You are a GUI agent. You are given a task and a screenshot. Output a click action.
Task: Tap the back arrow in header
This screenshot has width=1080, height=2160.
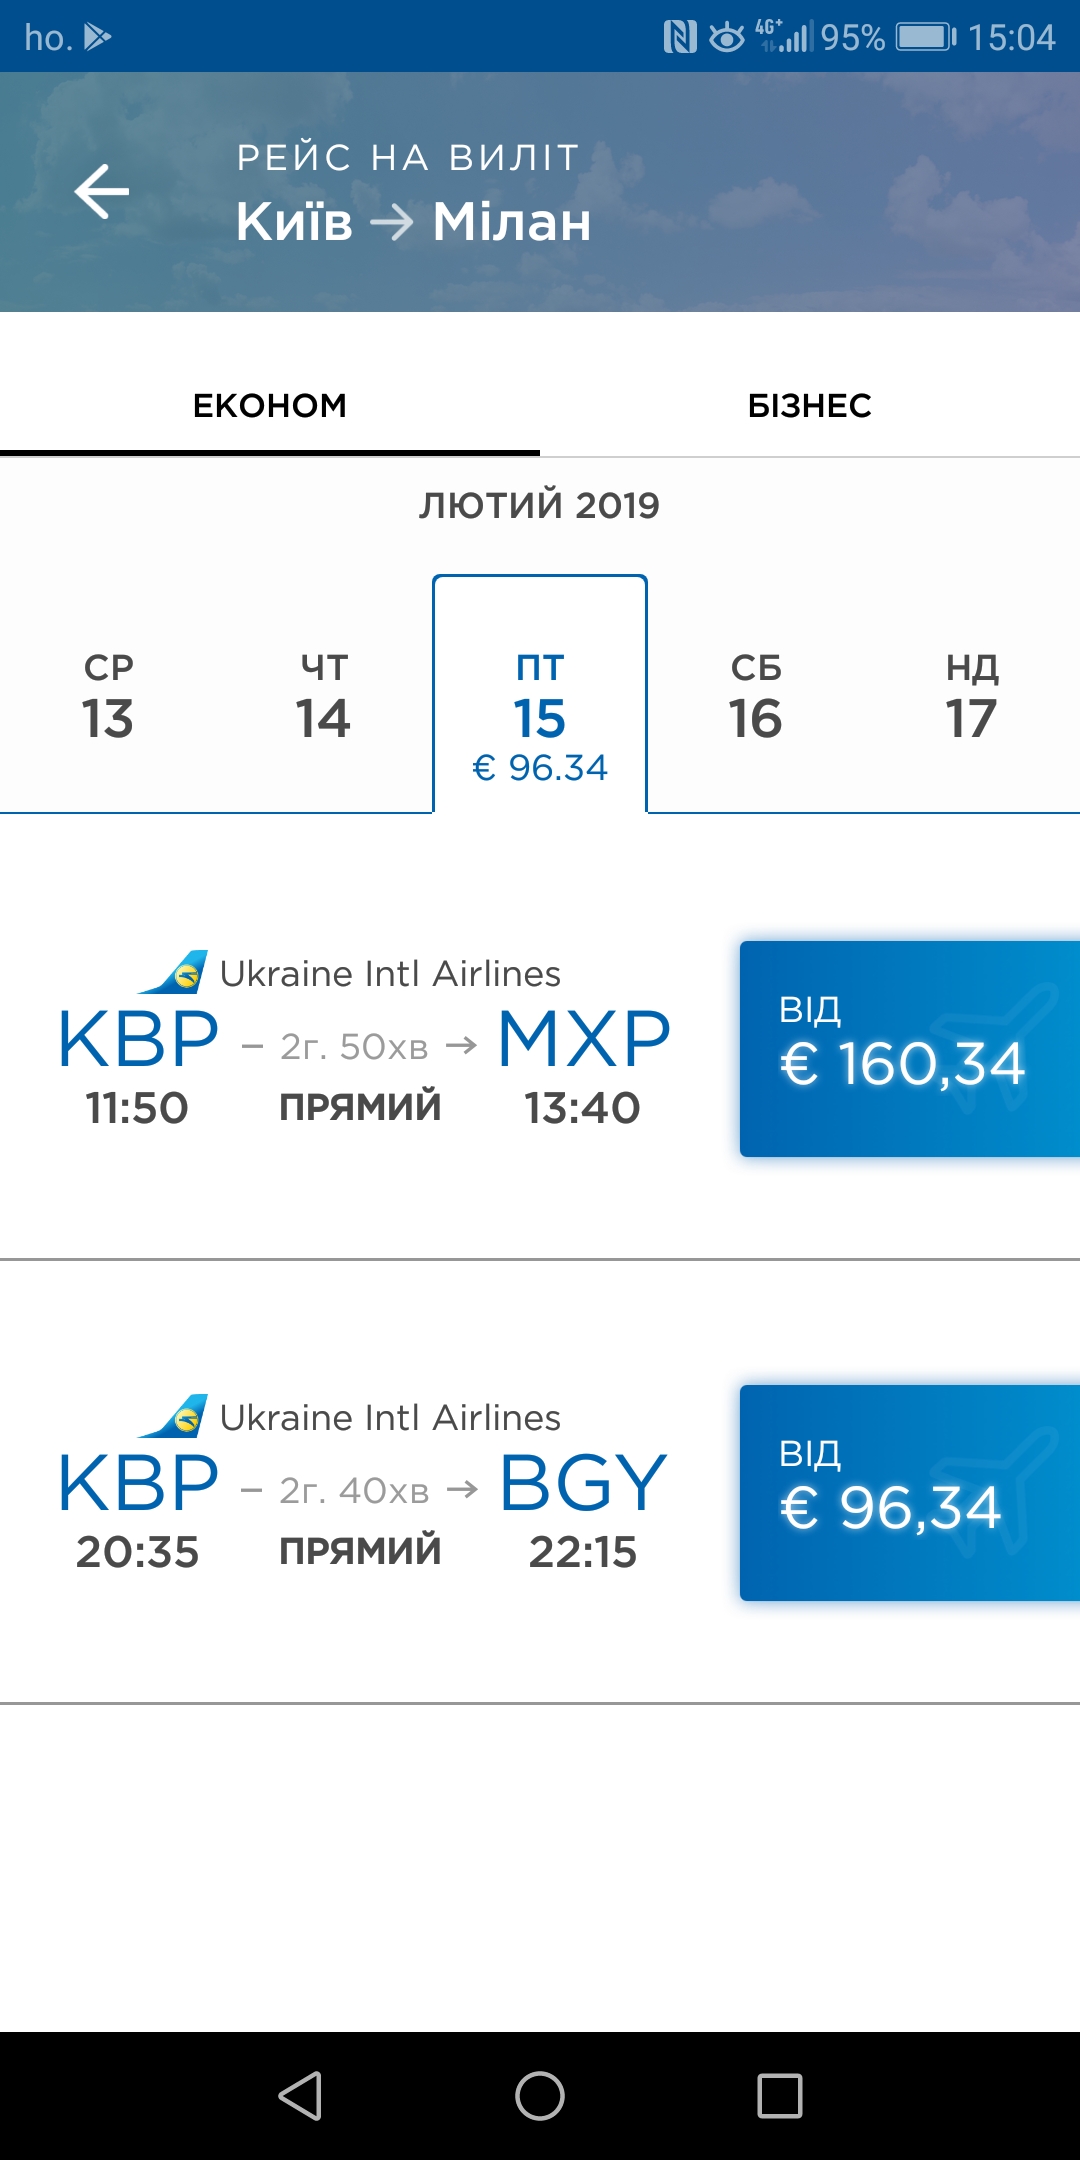(102, 191)
